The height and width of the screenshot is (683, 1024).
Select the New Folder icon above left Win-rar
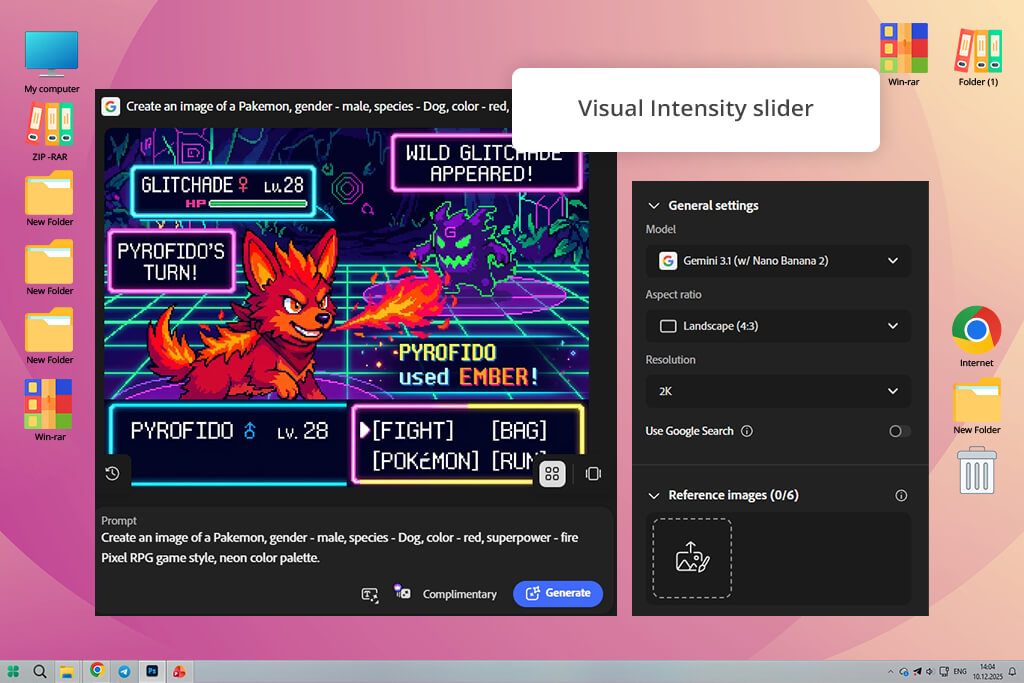(50, 337)
